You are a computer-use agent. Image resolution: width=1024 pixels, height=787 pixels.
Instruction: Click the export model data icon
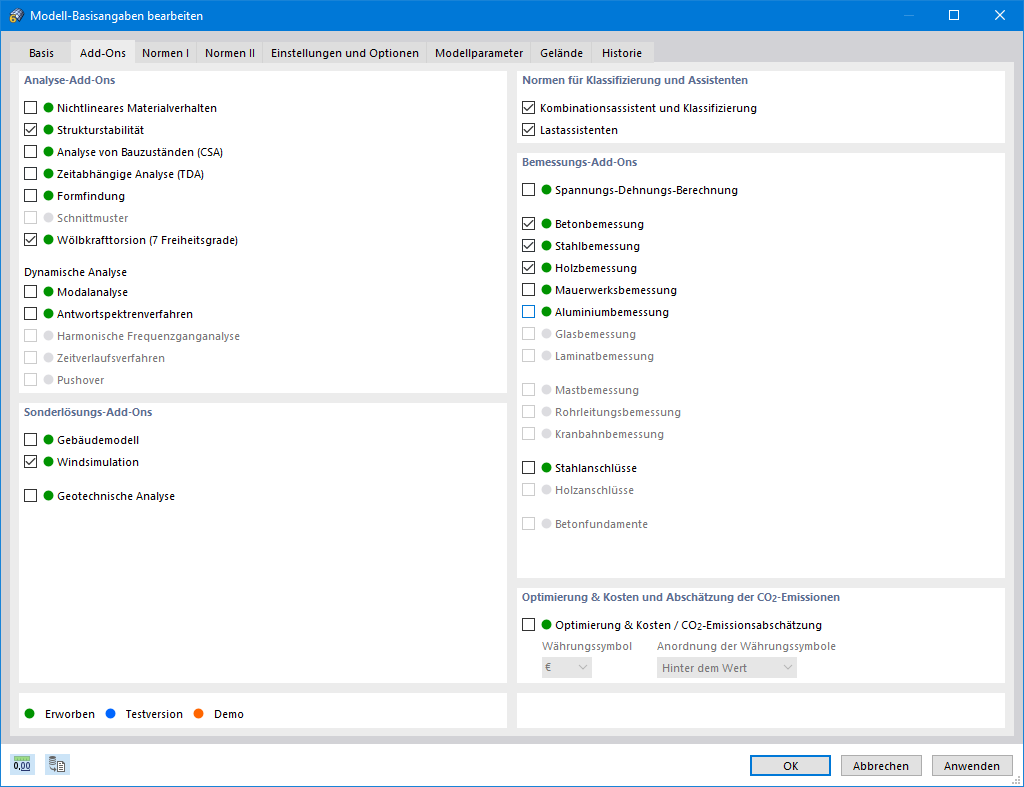coord(56,764)
